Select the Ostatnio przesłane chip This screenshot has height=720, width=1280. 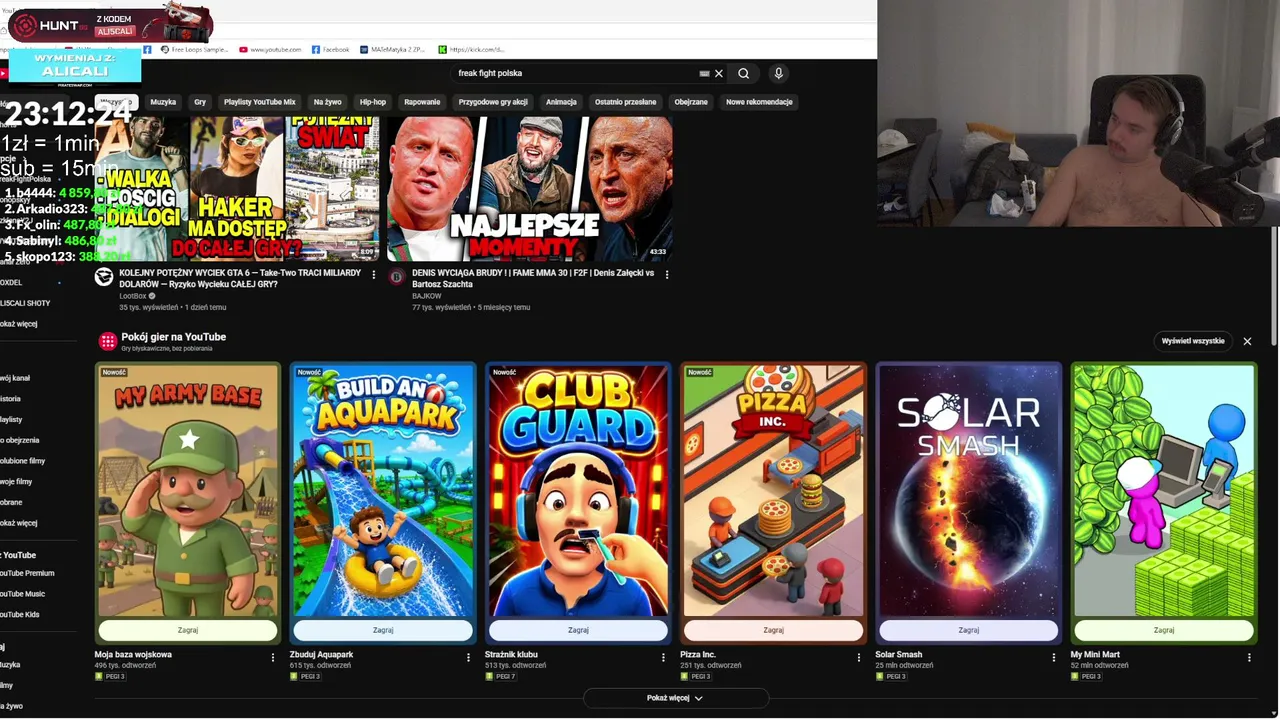click(626, 102)
